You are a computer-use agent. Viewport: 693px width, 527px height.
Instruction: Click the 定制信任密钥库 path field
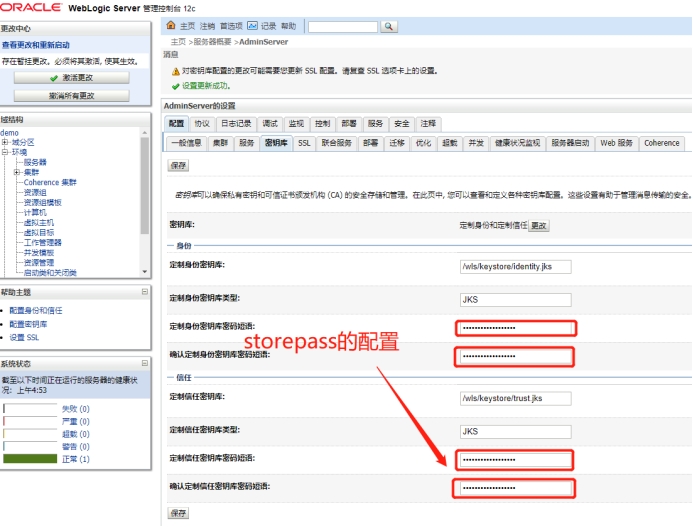[515, 398]
